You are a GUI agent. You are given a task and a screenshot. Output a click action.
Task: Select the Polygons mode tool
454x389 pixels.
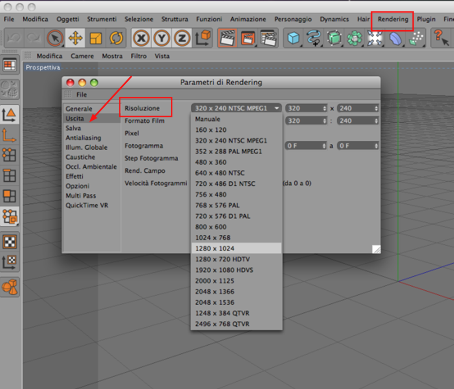9,196
